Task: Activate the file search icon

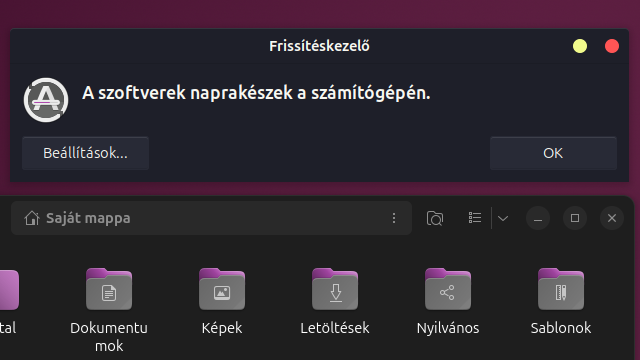Action: point(435,218)
